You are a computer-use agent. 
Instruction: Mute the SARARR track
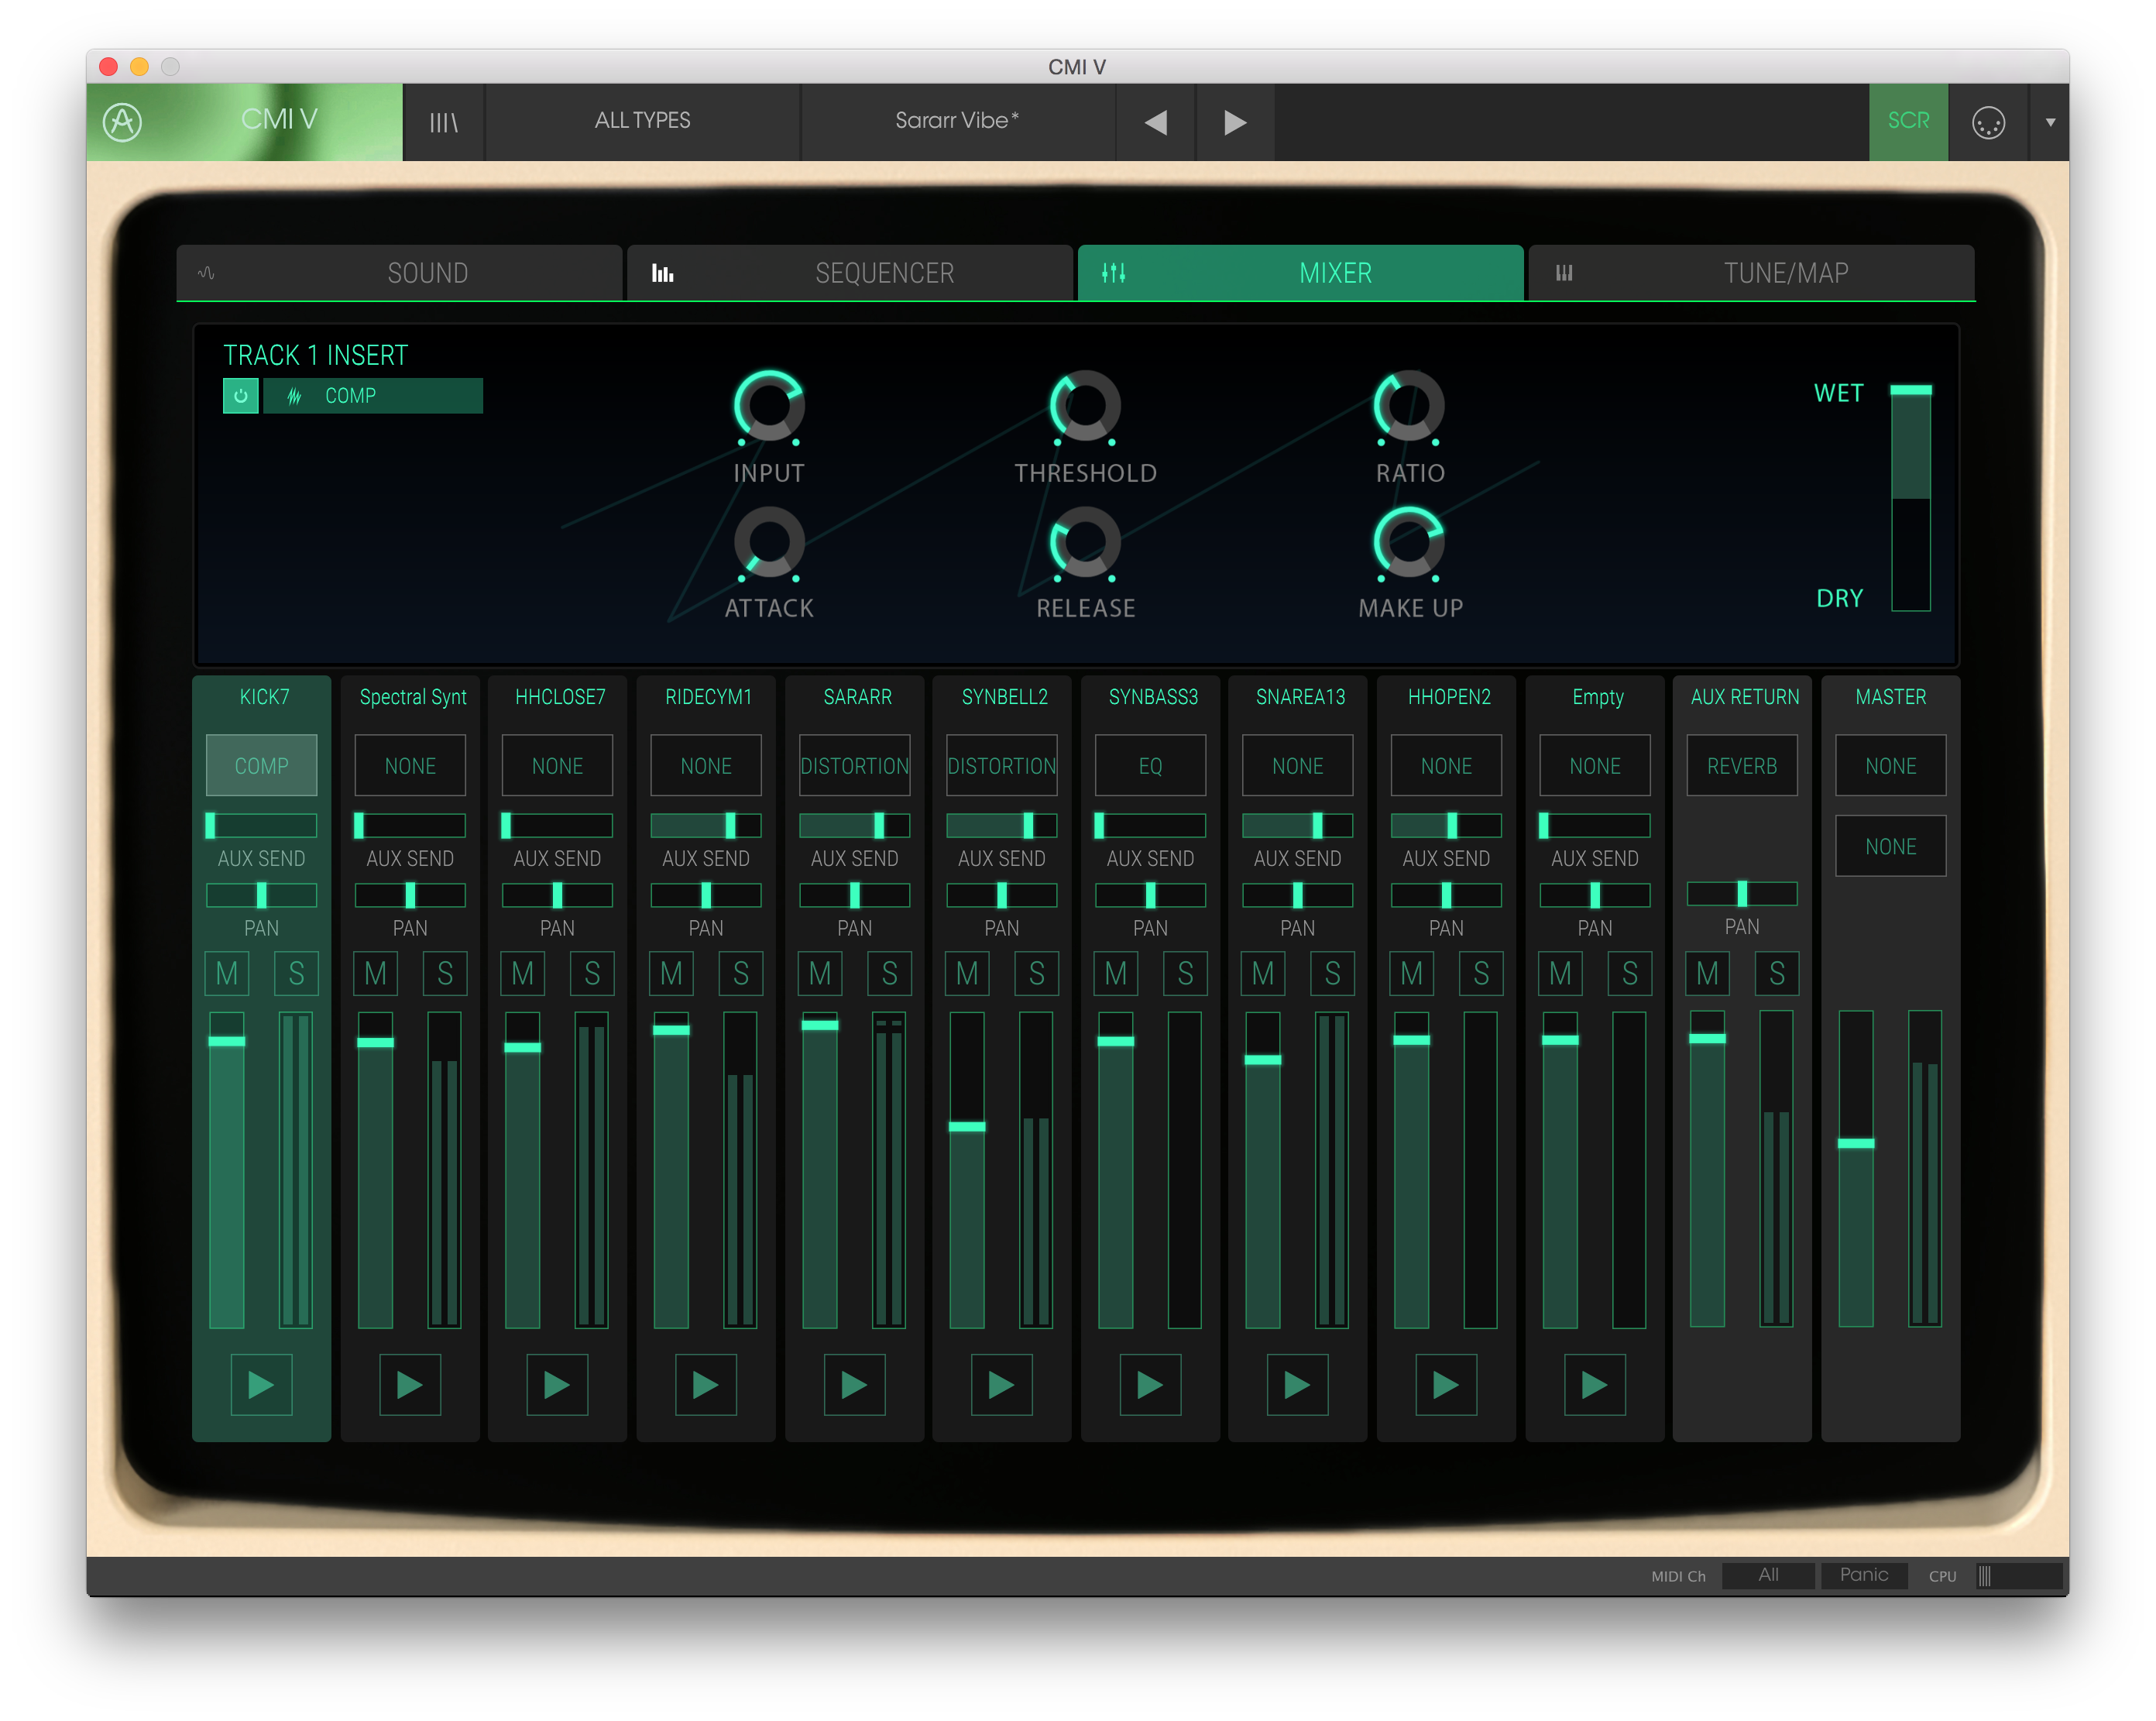(x=820, y=973)
